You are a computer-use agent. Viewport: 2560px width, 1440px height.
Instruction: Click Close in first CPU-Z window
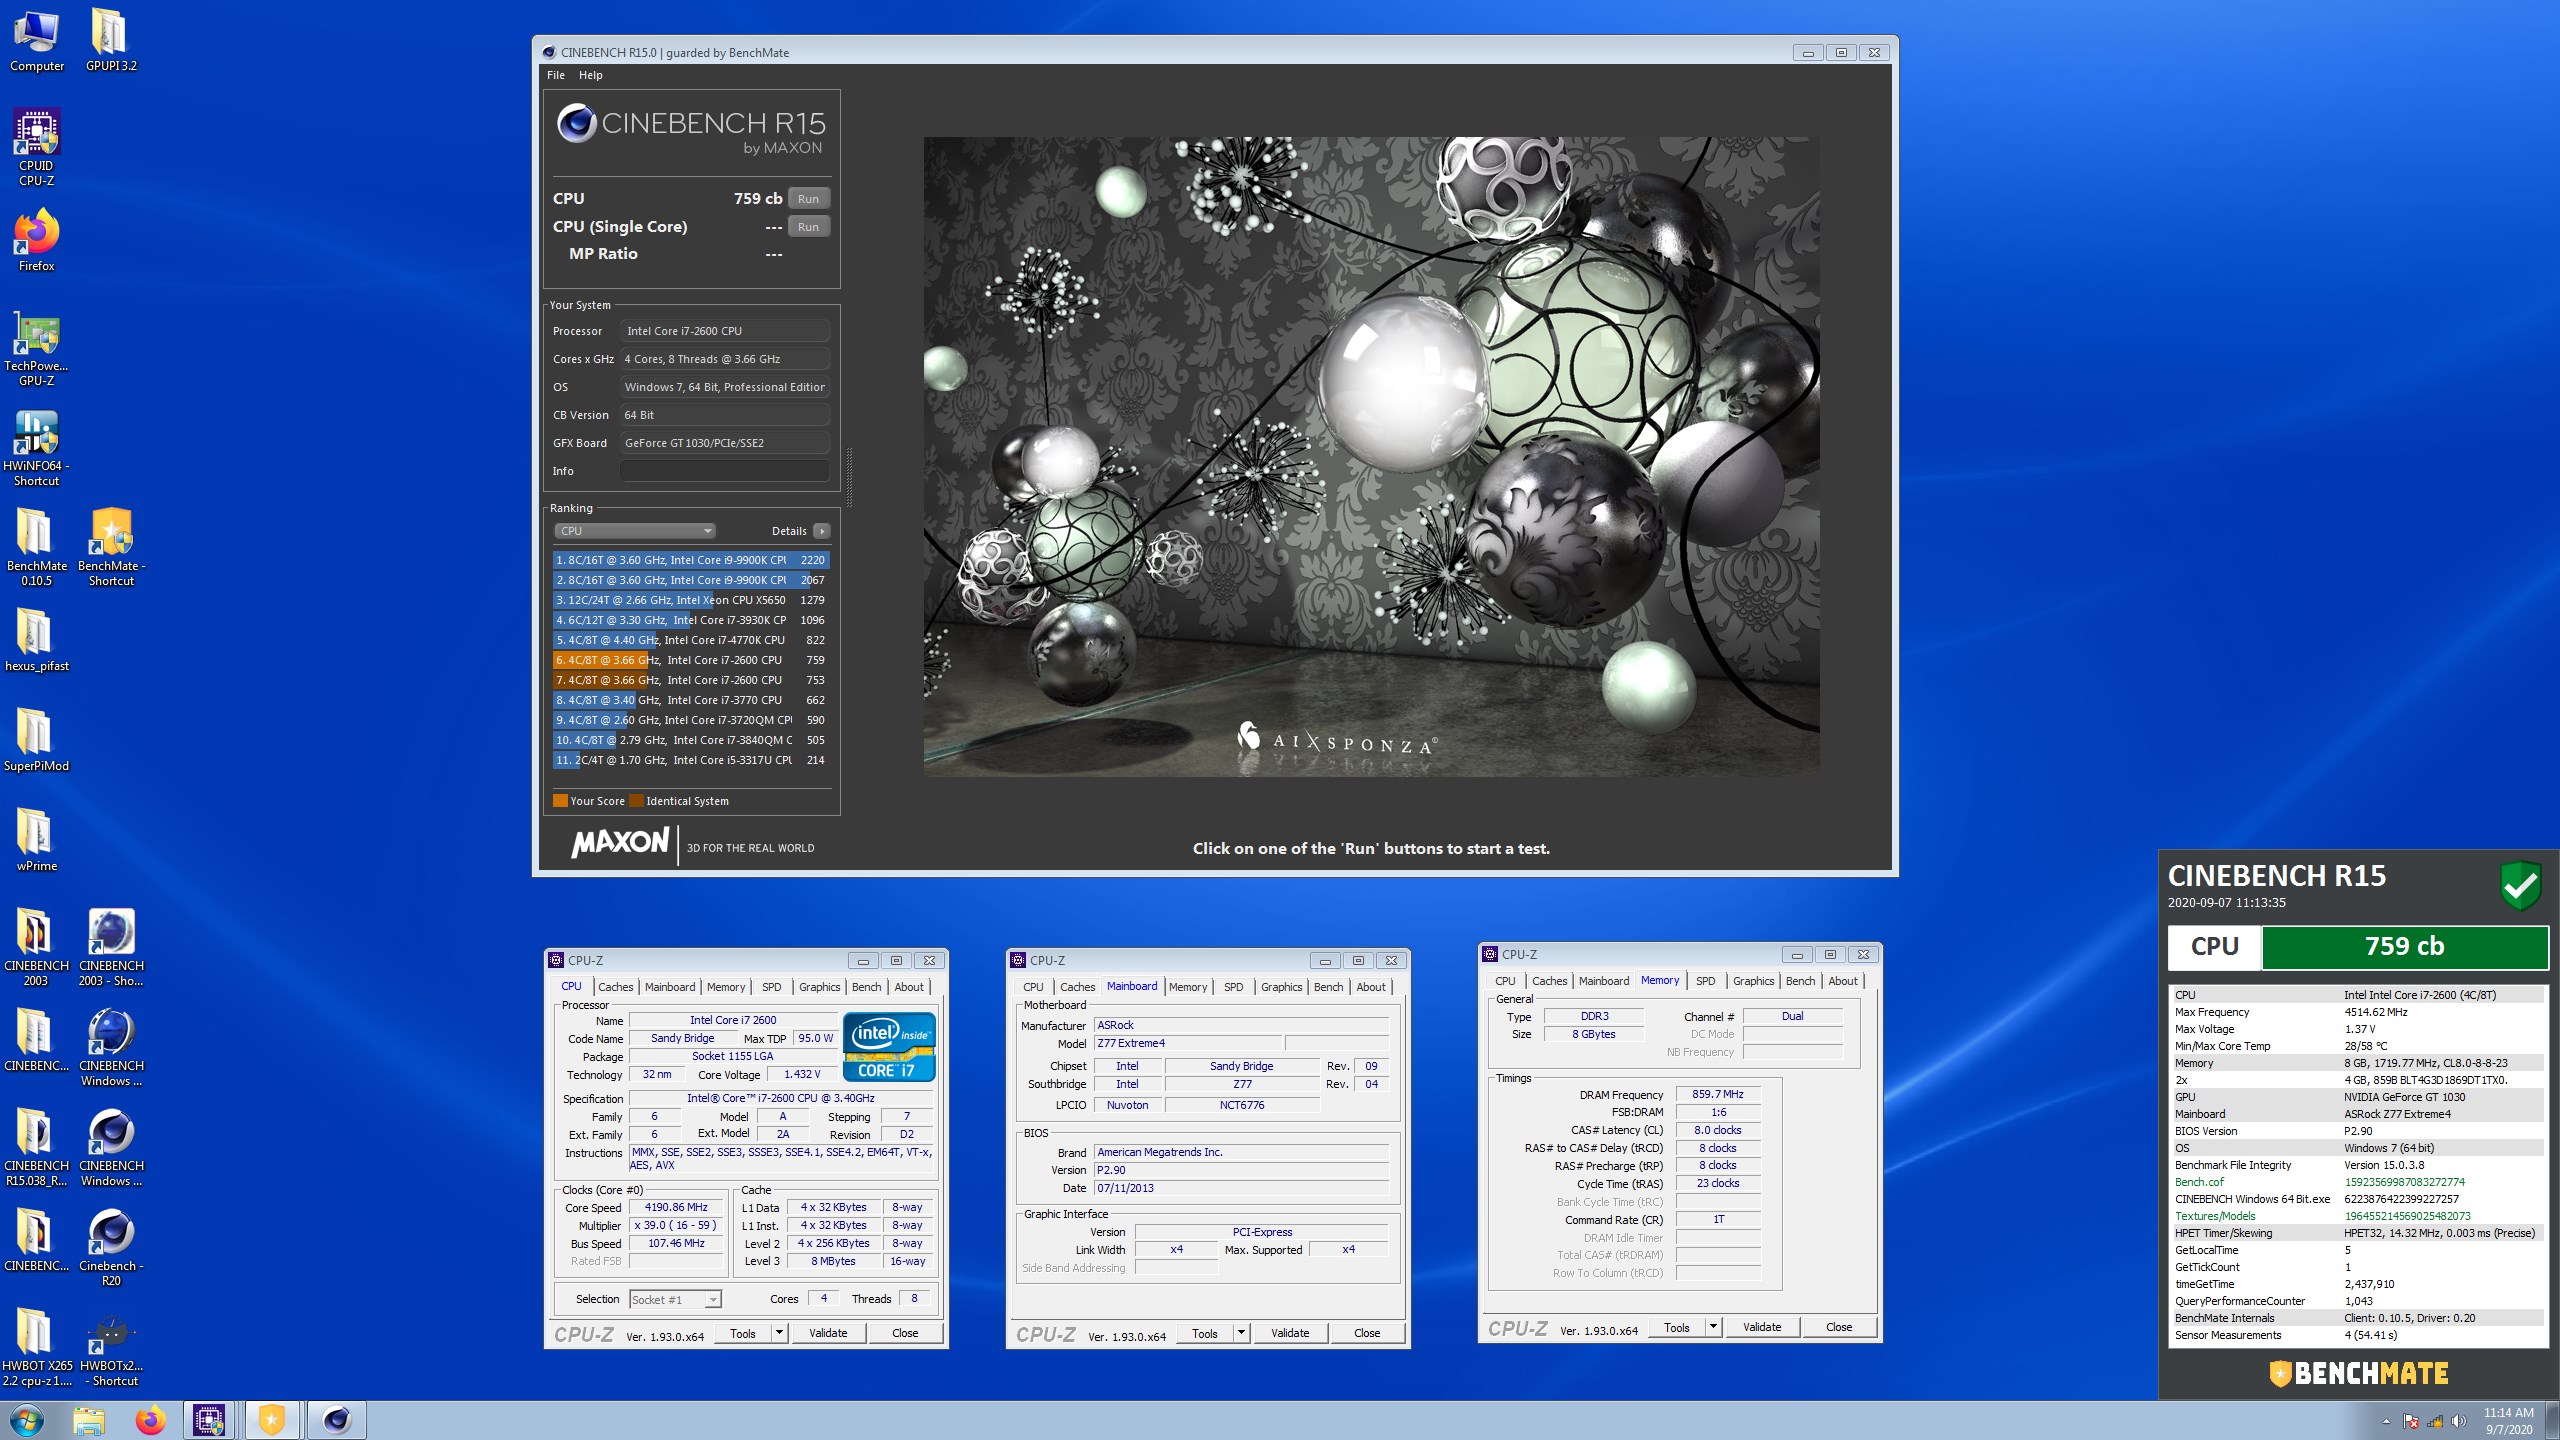click(905, 1333)
